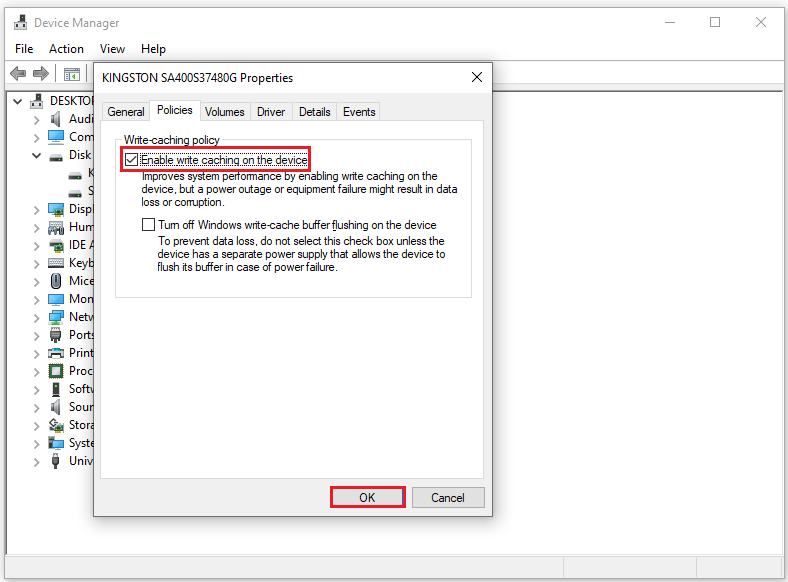Open the Help menu
788x582 pixels.
(153, 49)
